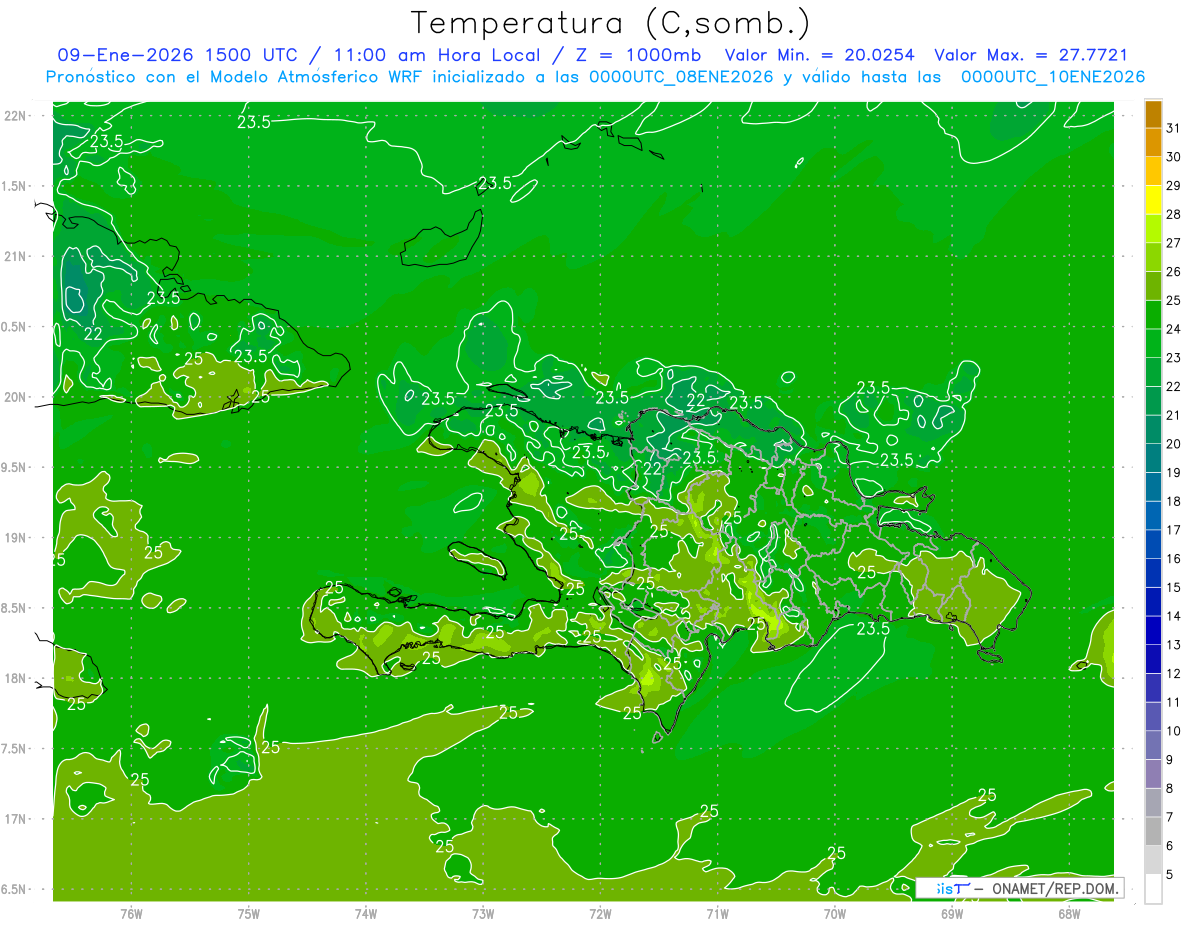Click the '71W' longitude axis label
The height and width of the screenshot is (927, 1200).
click(717, 913)
